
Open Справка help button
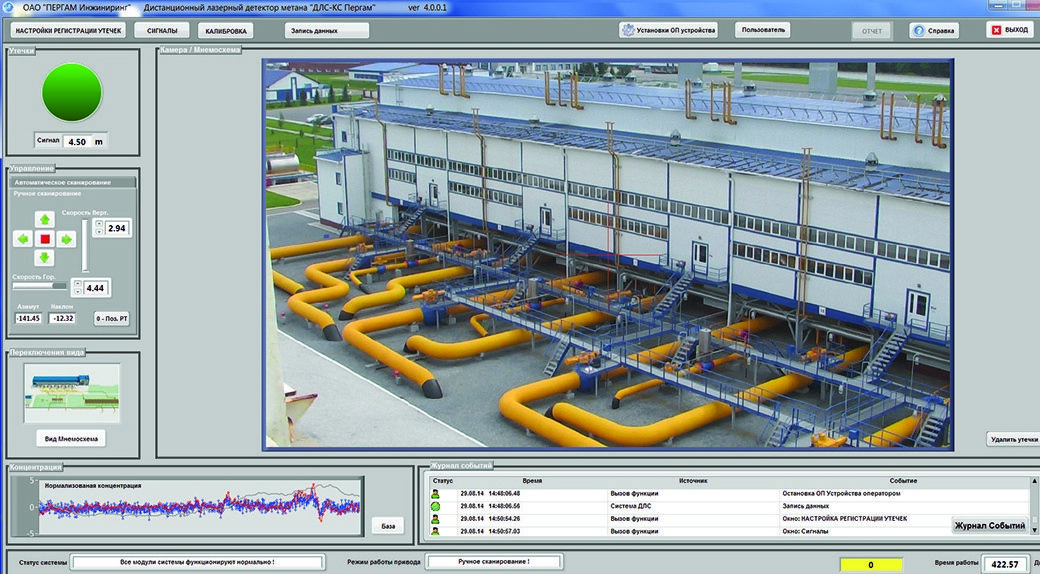tap(934, 31)
